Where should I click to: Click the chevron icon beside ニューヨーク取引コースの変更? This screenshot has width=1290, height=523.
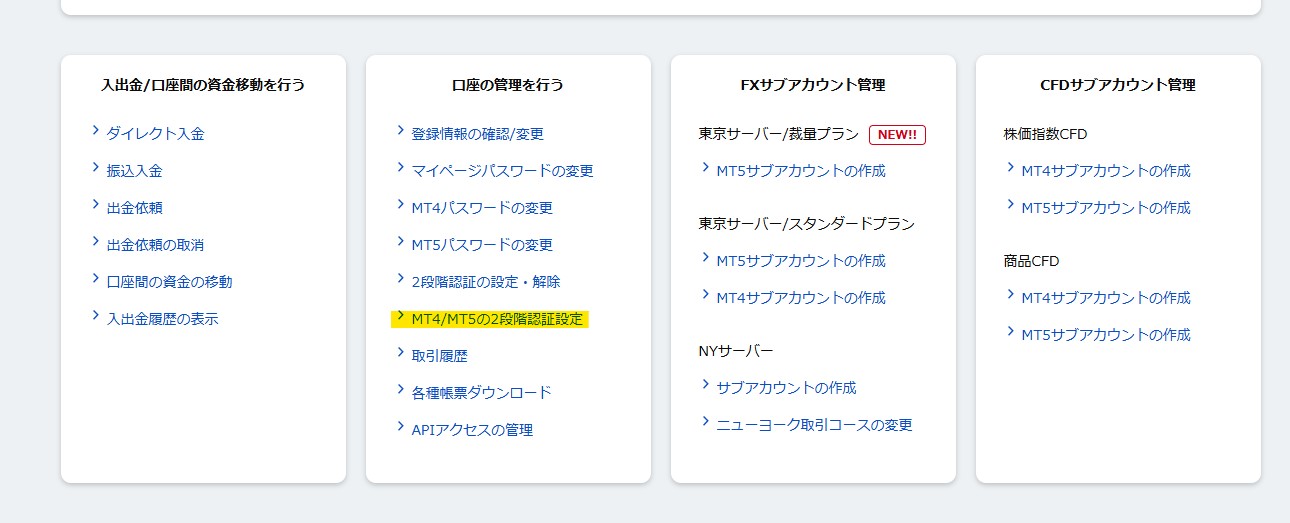coord(705,422)
